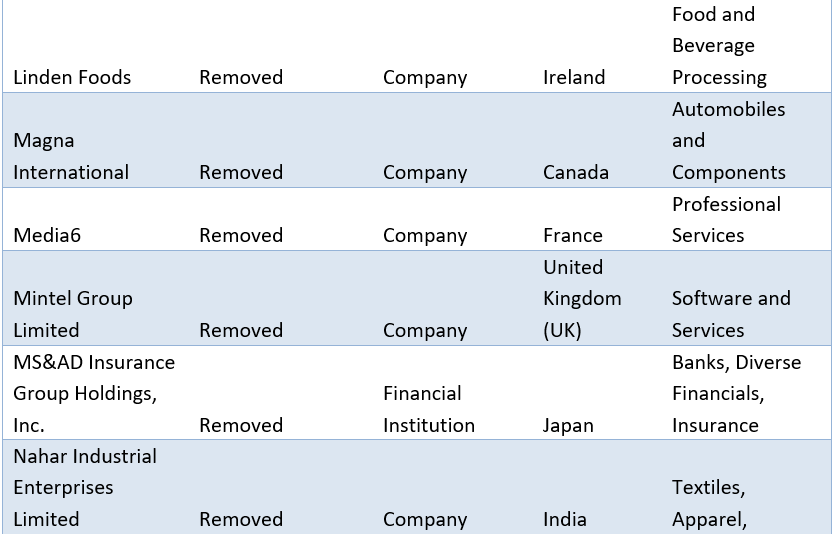This screenshot has height=534, width=835.
Task: Click the Food and Beverage Processing cell
Action: [x=719, y=46]
